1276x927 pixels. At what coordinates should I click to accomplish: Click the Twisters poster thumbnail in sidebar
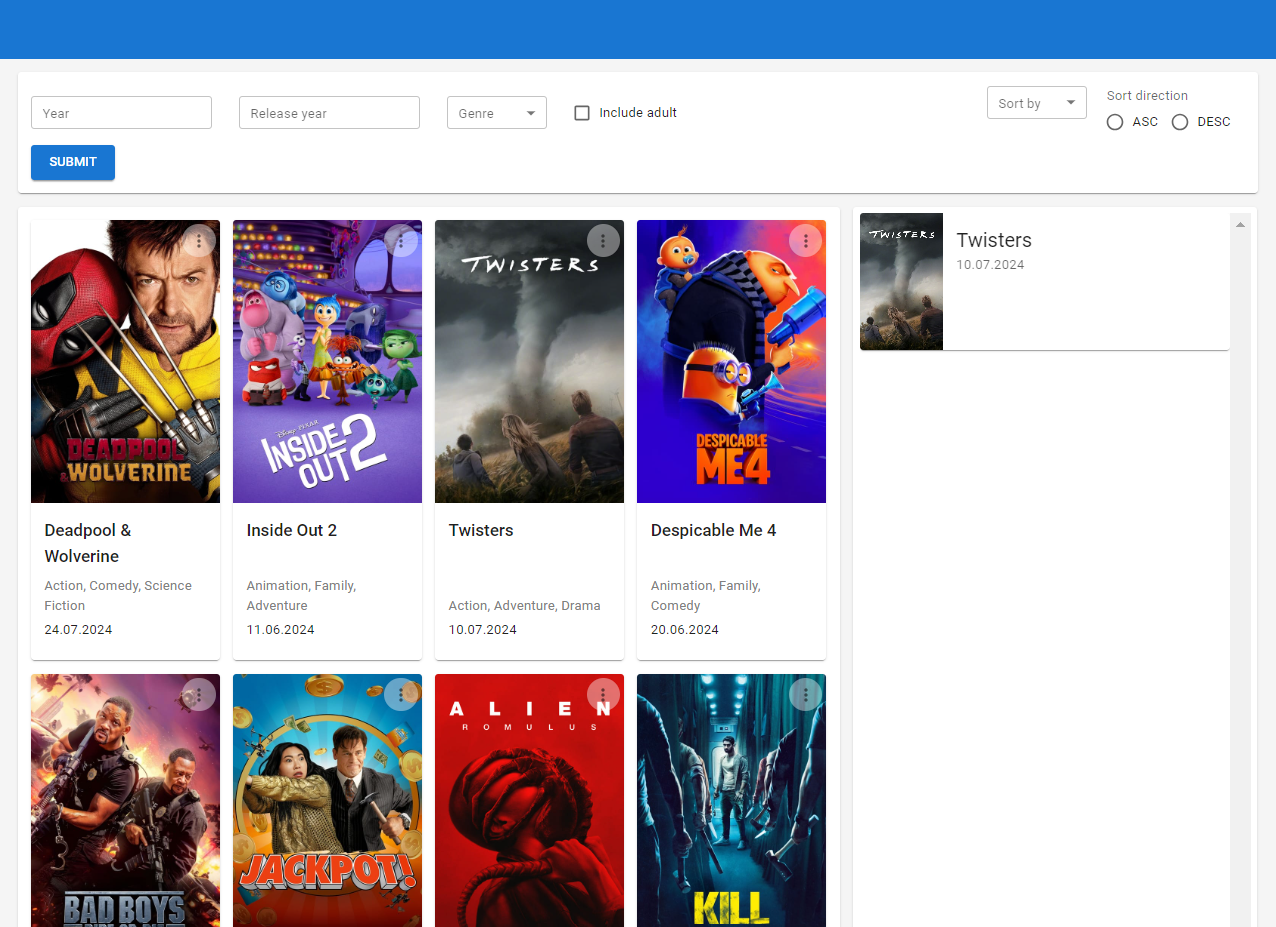click(x=901, y=281)
